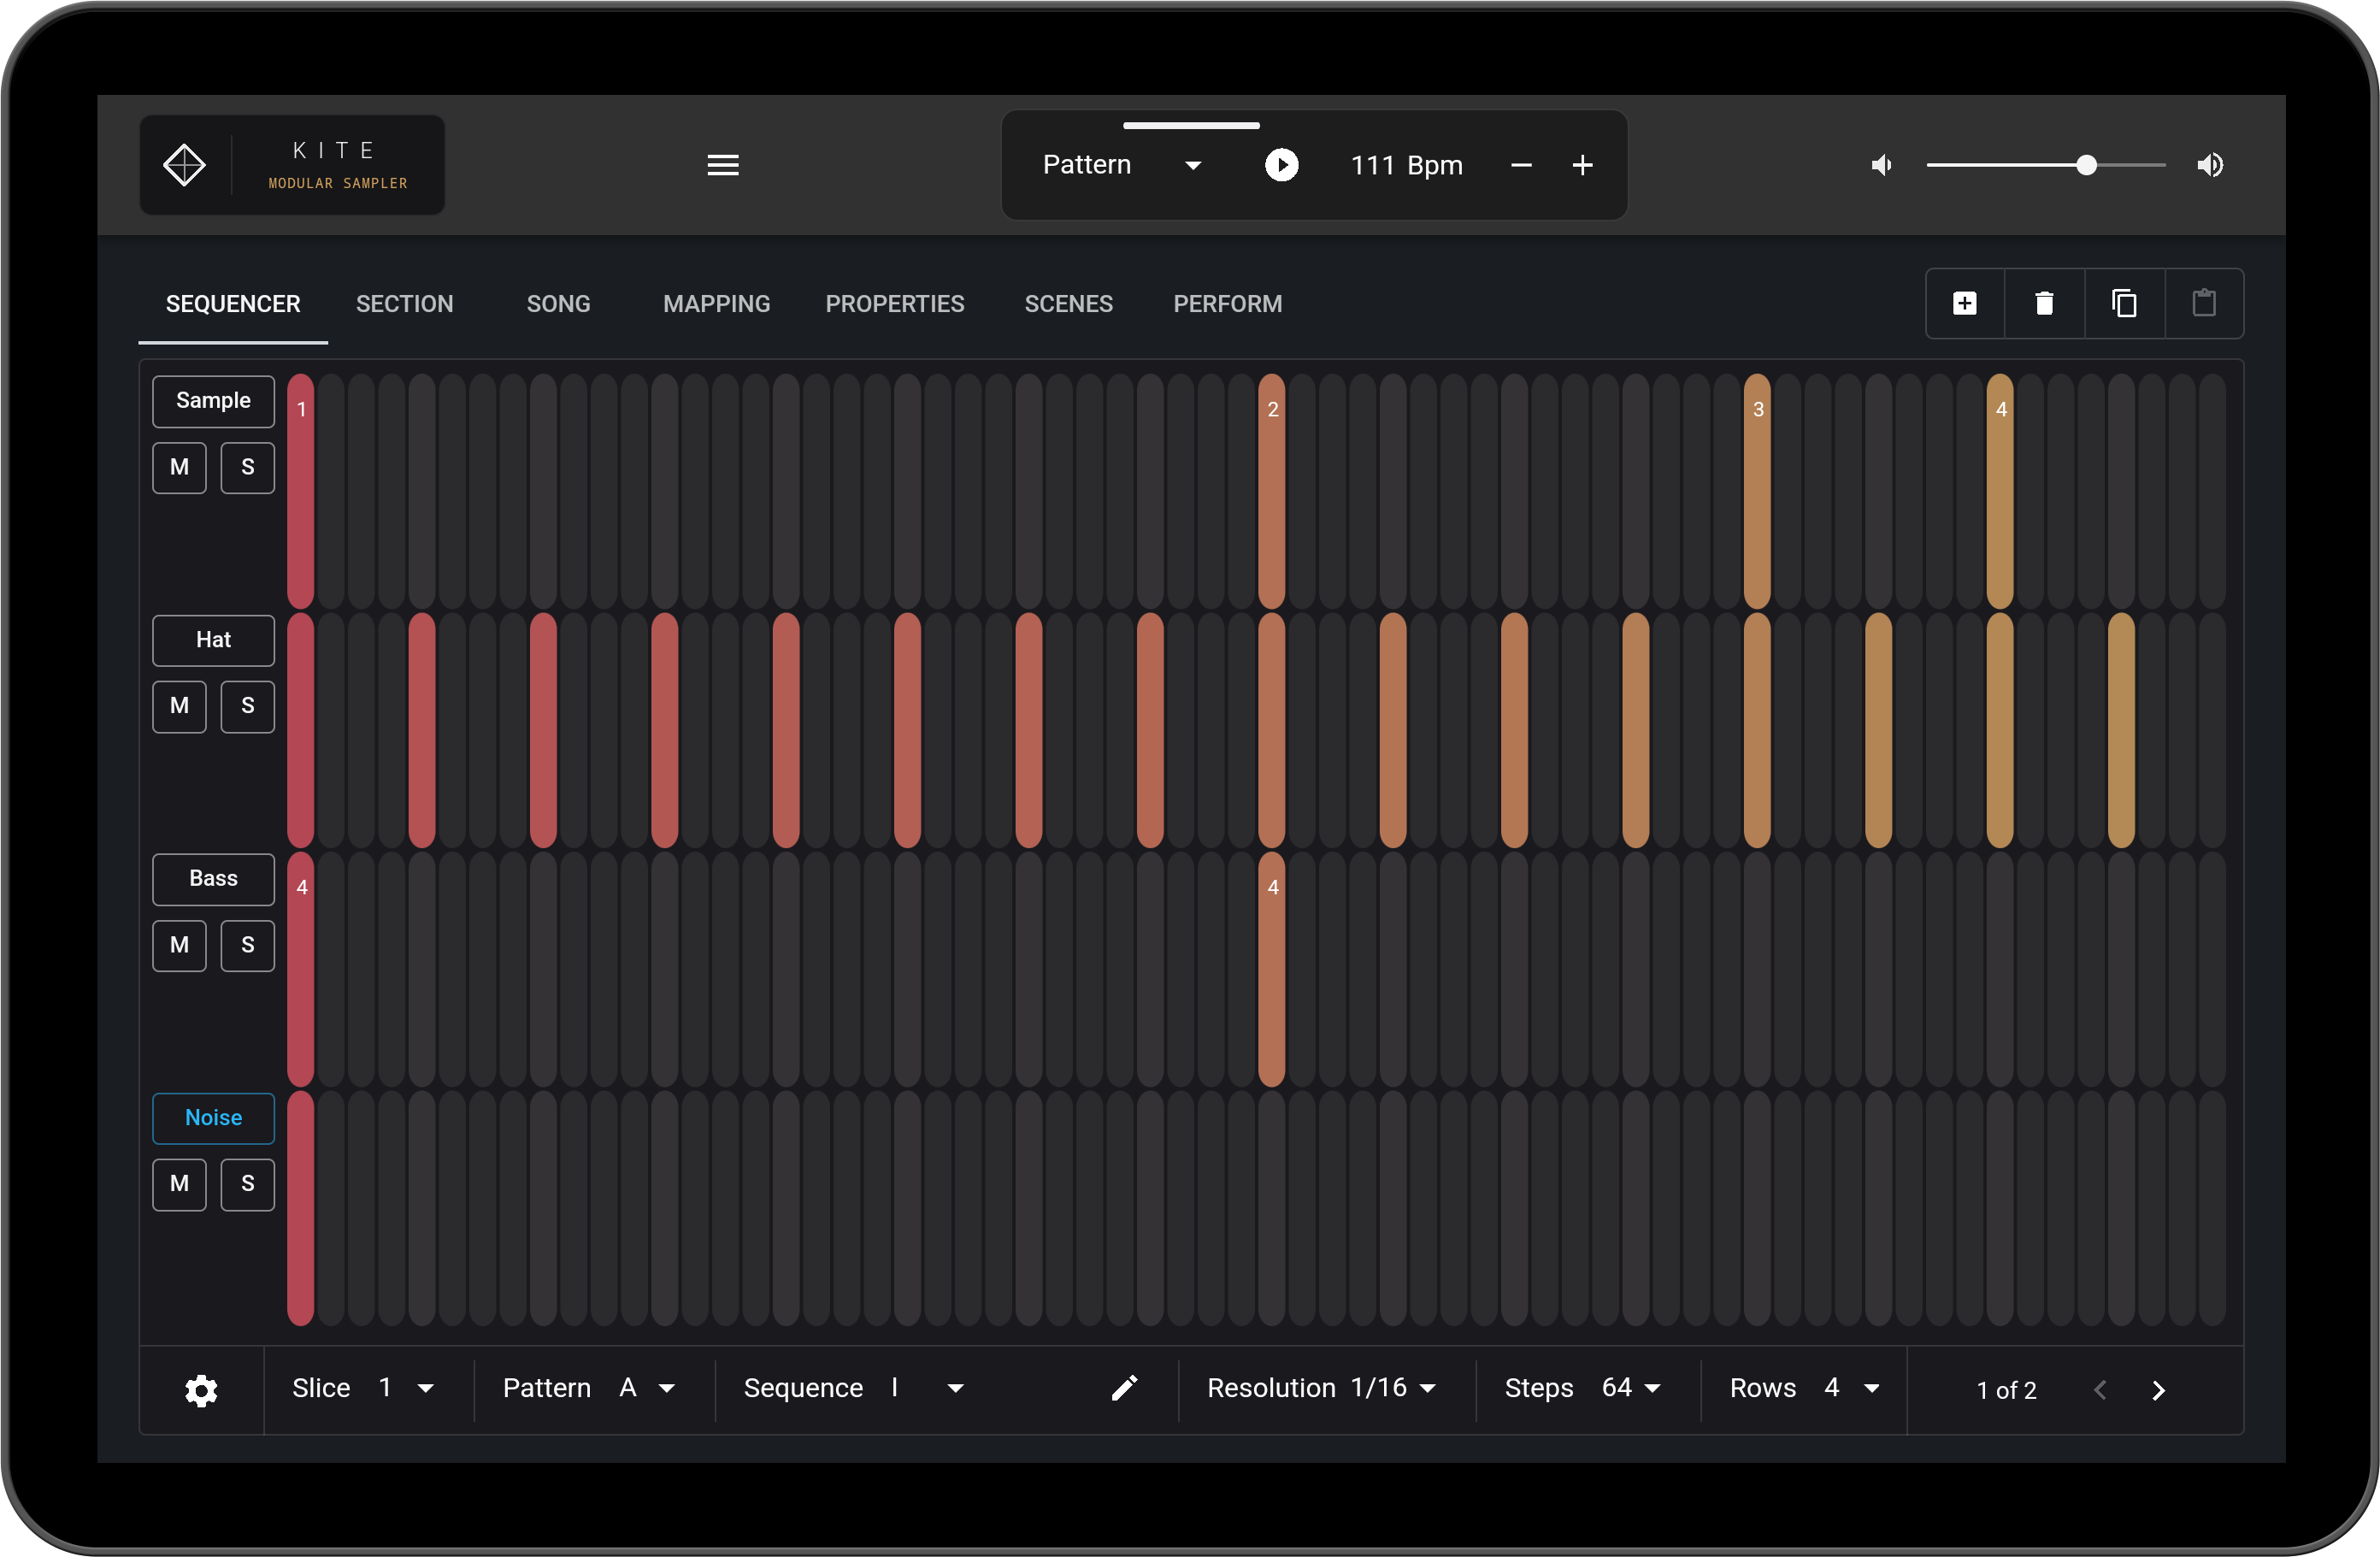
Task: Mute the Hat track
Action: tap(179, 706)
